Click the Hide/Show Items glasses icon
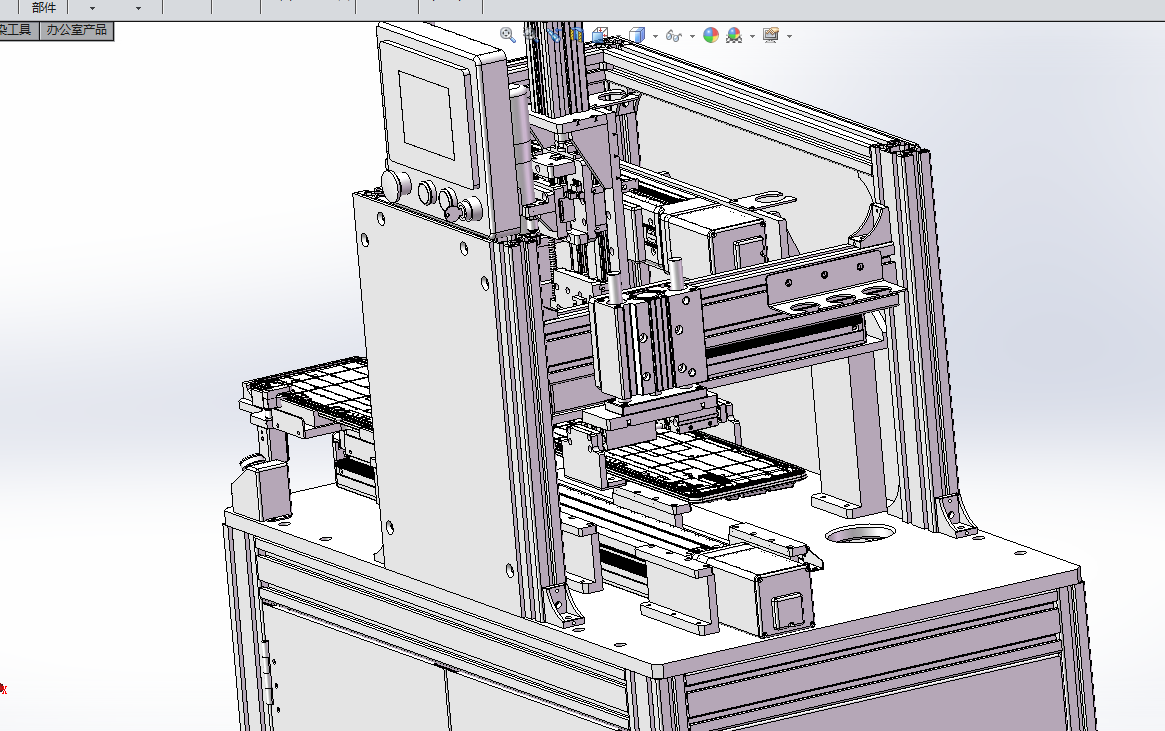The image size is (1165, 731). tap(674, 35)
